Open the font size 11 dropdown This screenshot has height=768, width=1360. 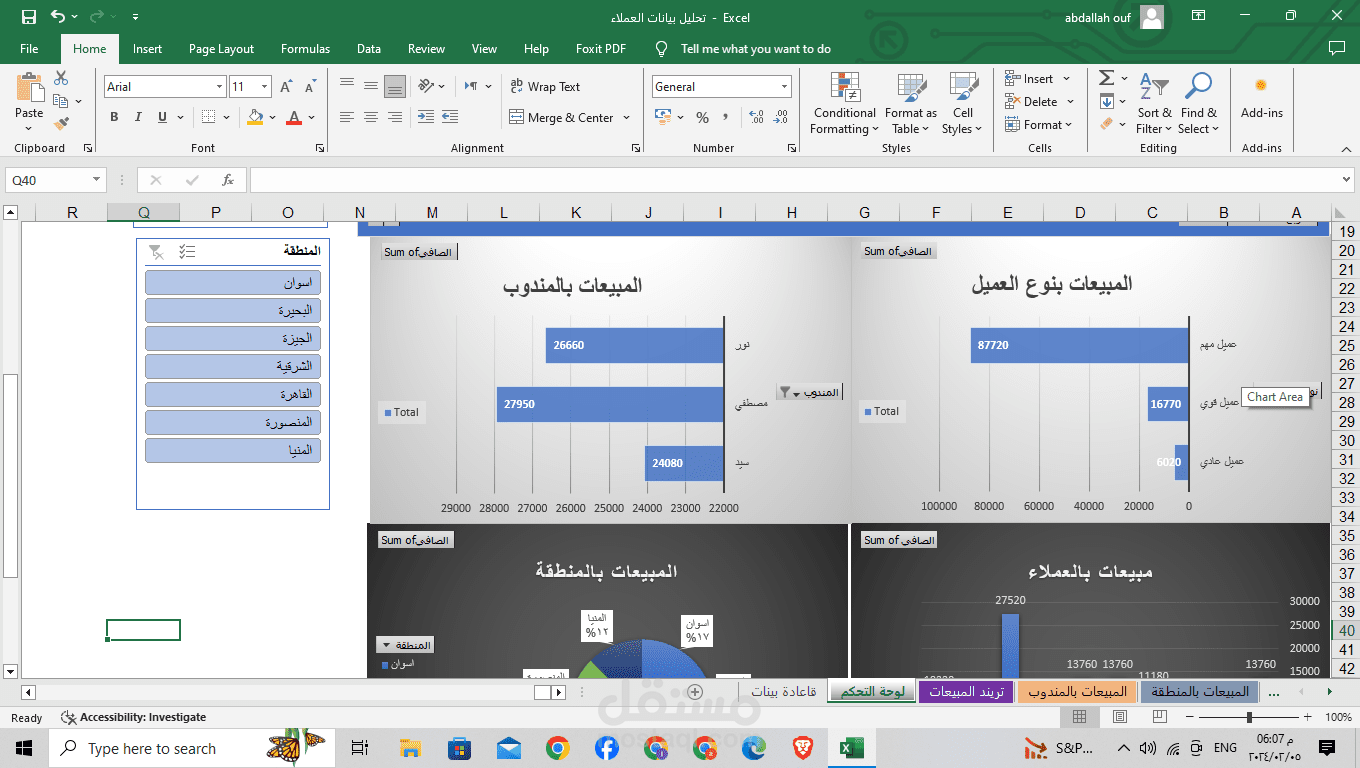[x=264, y=87]
